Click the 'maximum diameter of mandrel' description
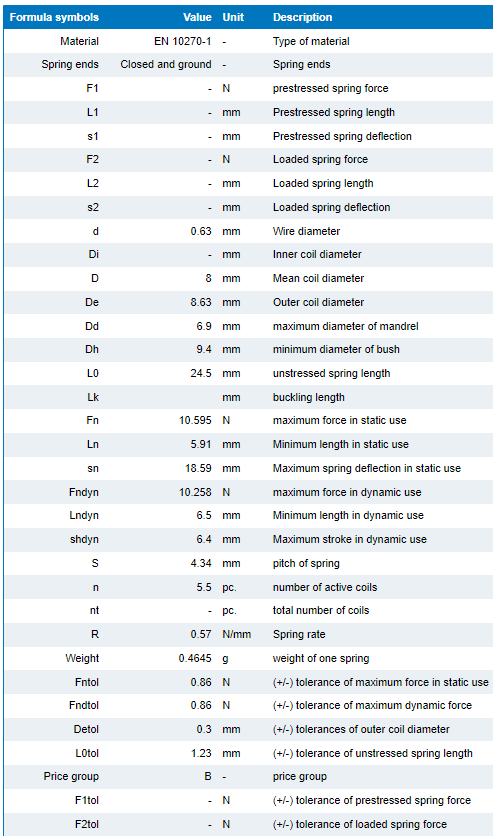The width and height of the screenshot is (493, 836). [345, 326]
